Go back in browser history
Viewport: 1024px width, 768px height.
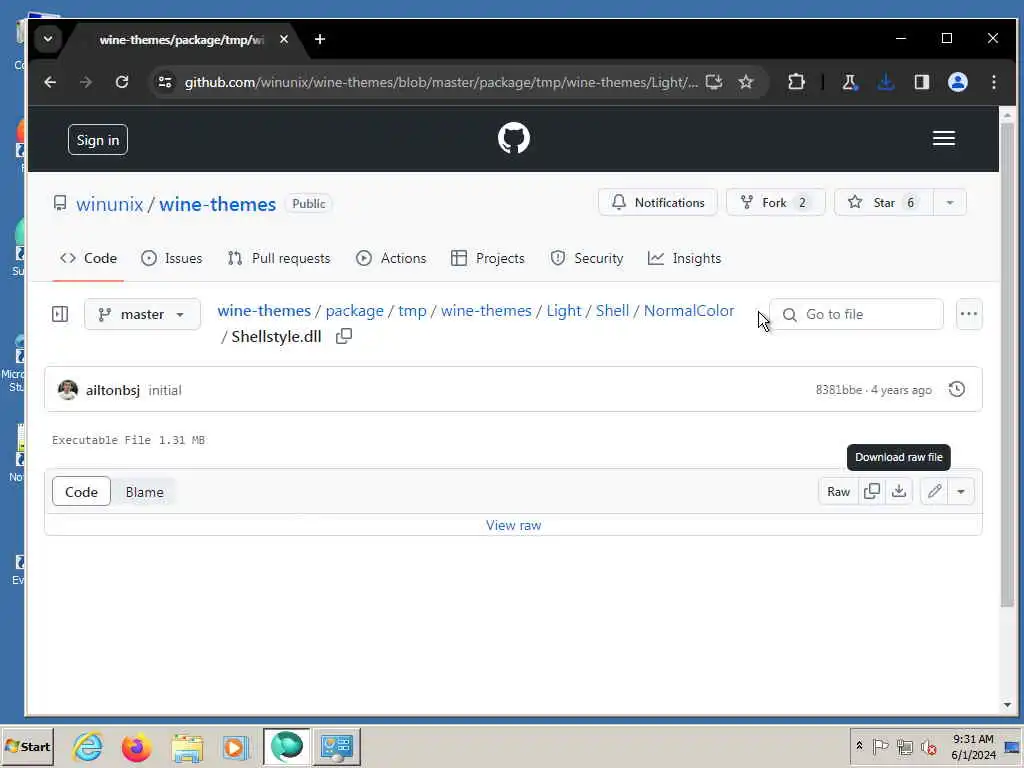point(50,82)
